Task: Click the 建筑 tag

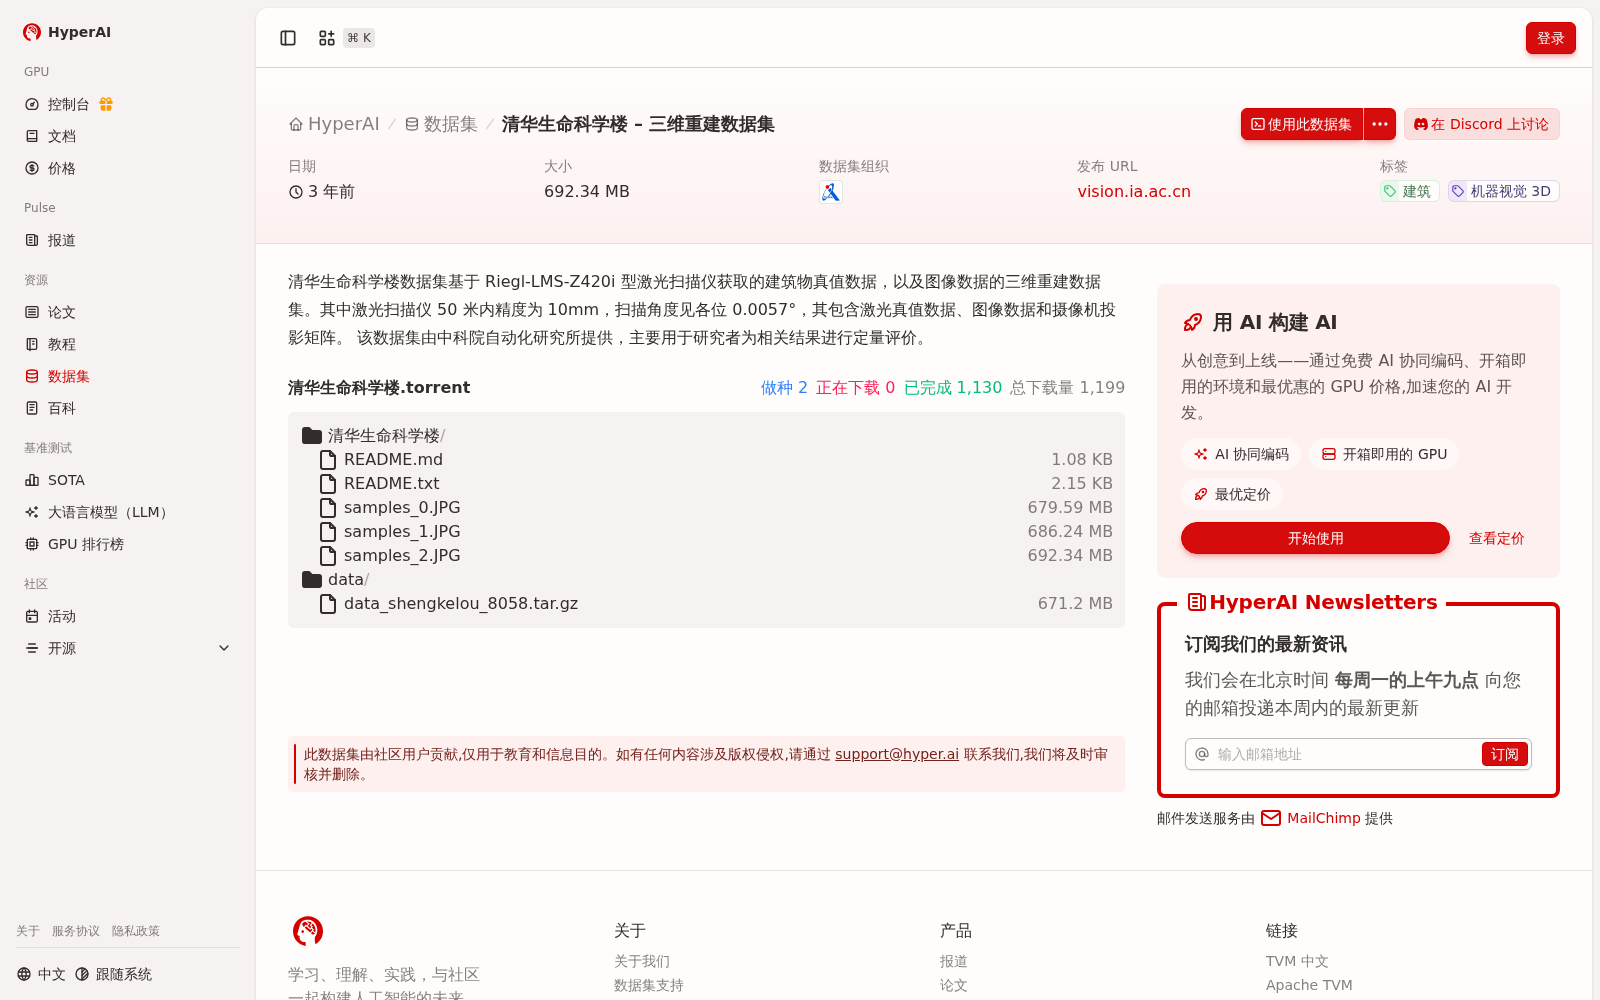Action: tap(1409, 191)
